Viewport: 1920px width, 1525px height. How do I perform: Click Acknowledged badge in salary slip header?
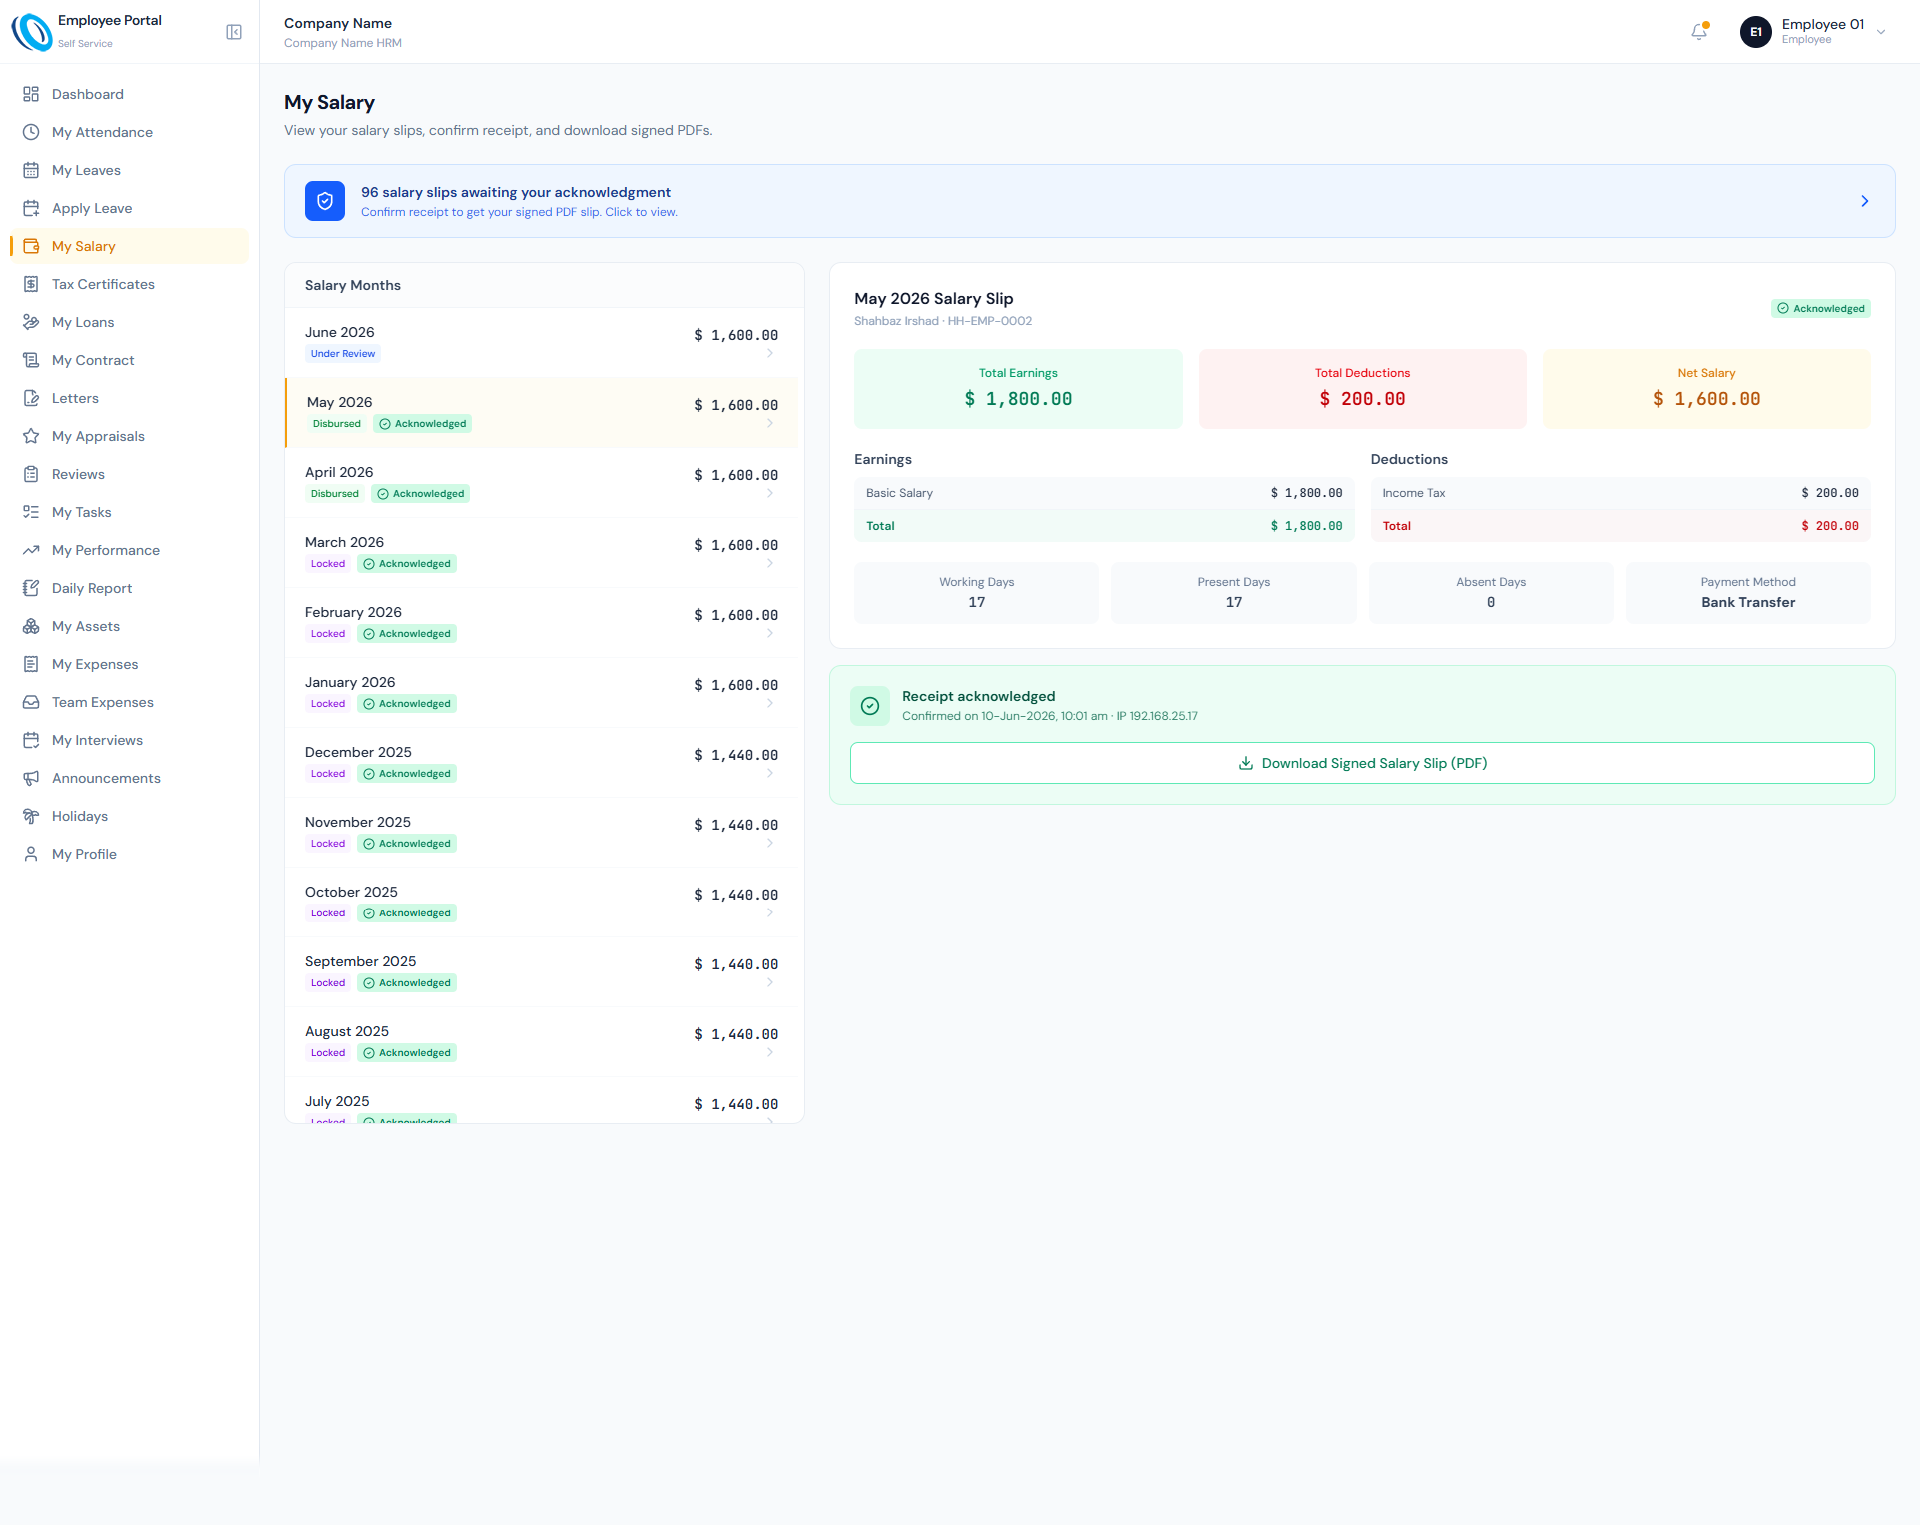tap(1820, 308)
